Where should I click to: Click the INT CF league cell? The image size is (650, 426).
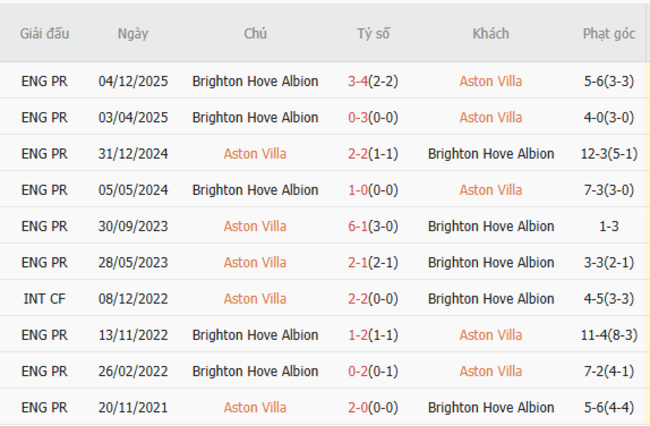[x=45, y=298]
